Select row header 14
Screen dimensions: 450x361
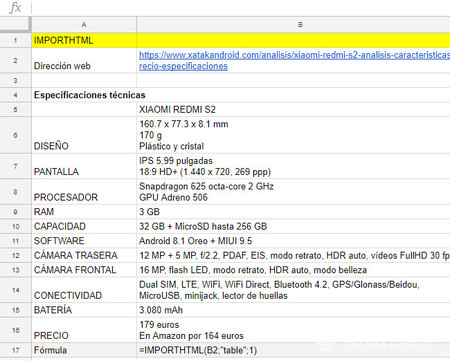tap(15, 290)
